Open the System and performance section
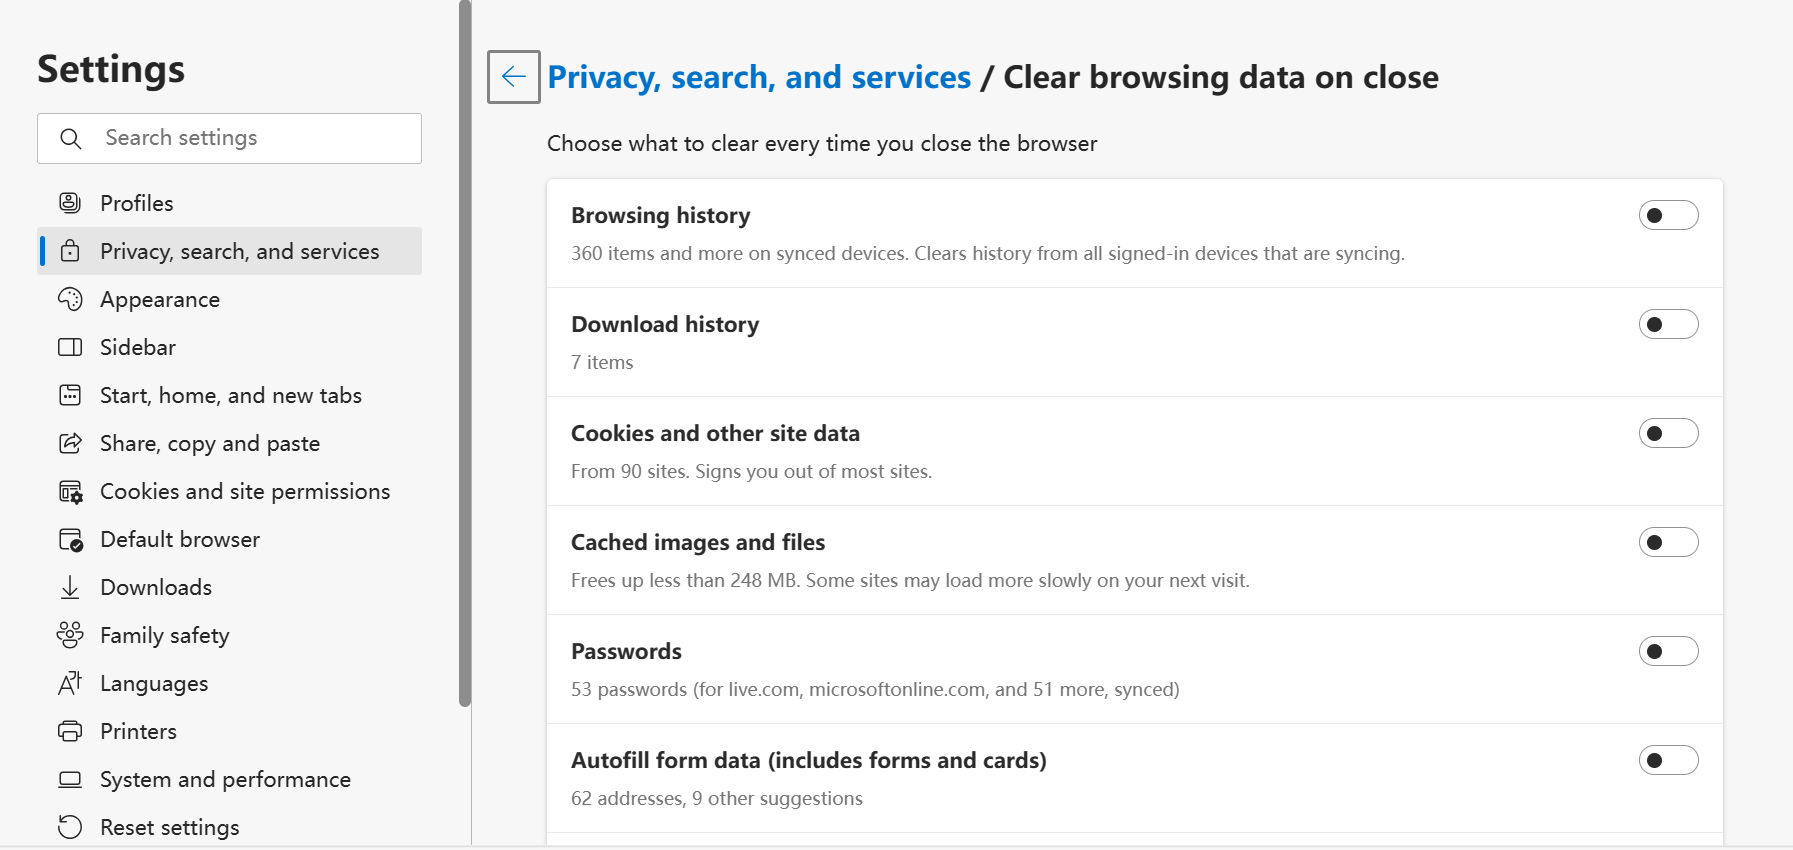This screenshot has height=850, width=1793. coord(225,779)
